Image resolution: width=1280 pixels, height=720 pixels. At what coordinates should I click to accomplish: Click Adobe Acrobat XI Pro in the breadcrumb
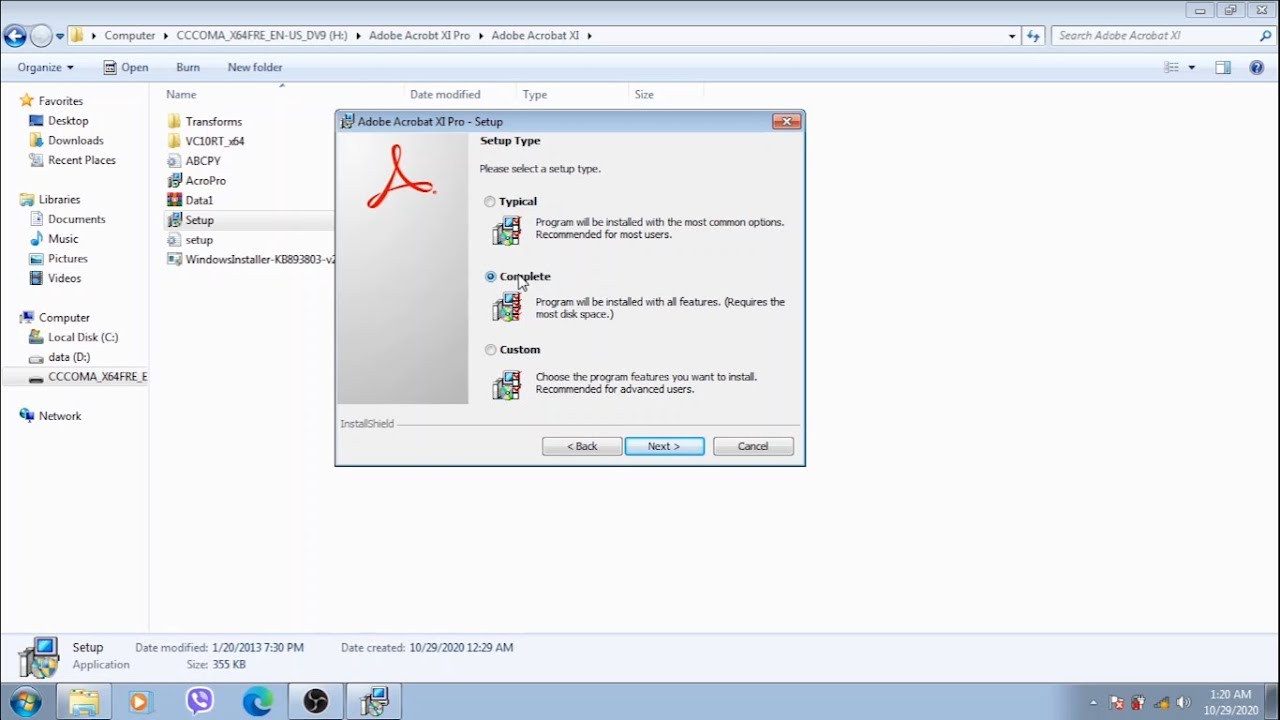click(419, 36)
